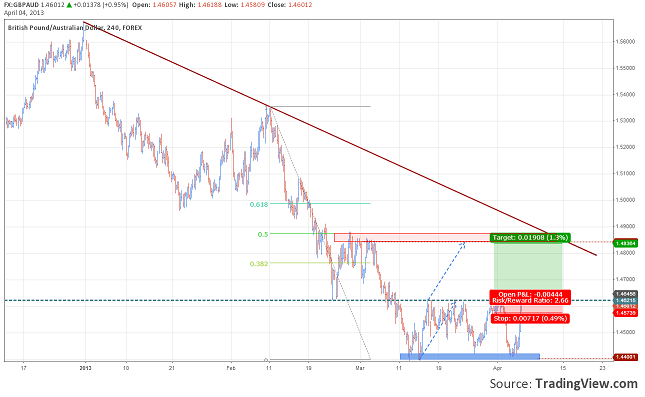
Task: Click the Feb label on time axis
Action: 231,368
